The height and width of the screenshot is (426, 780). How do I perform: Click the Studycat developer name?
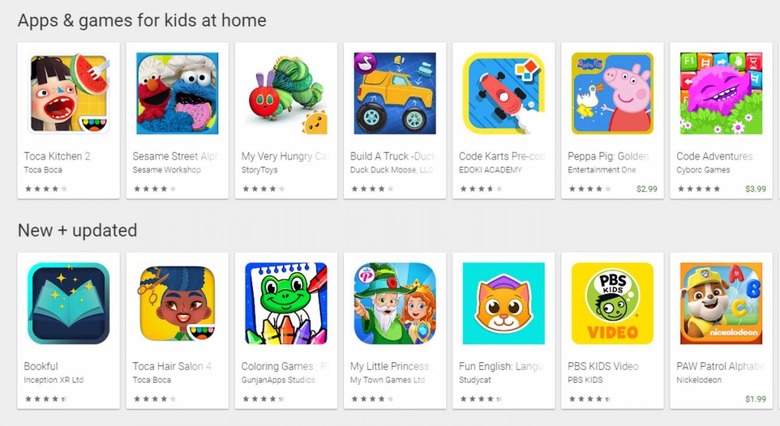pos(475,380)
